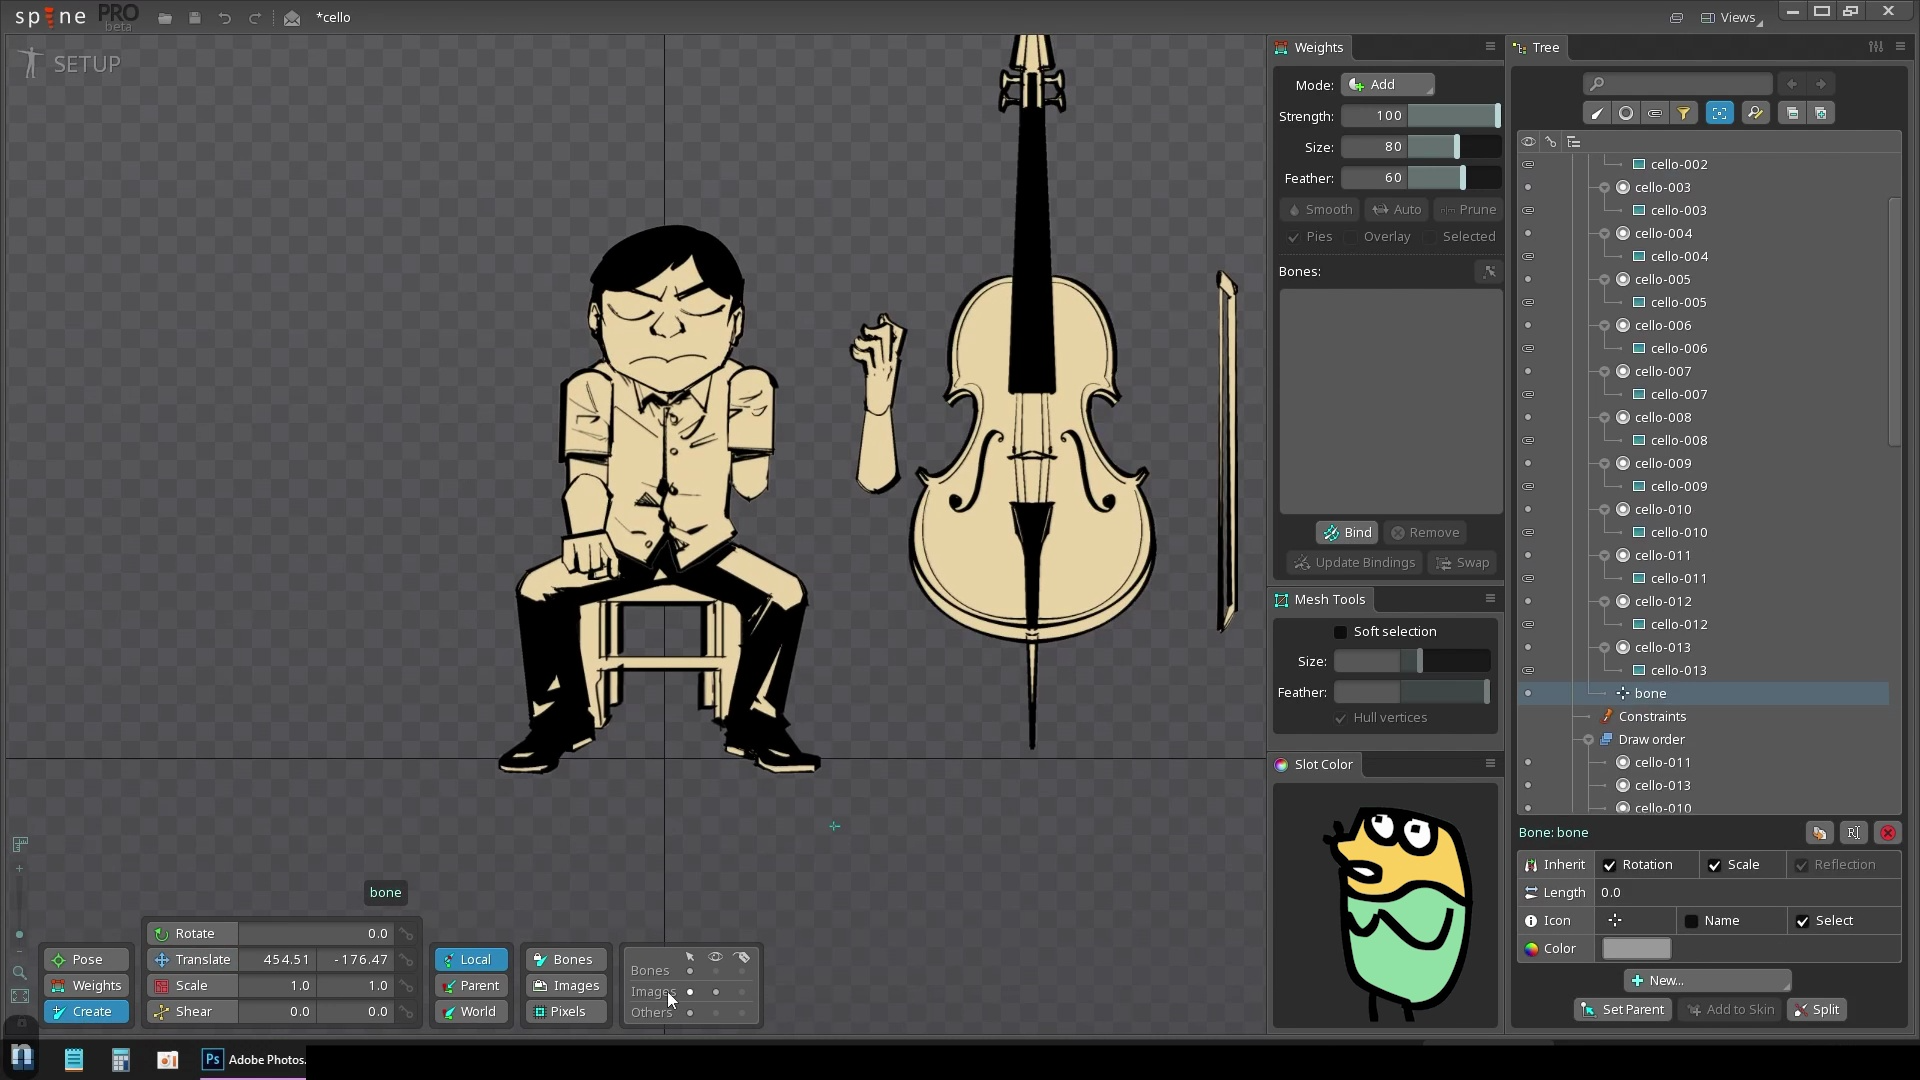This screenshot has width=1920, height=1080.
Task: Click the Swap icon under Bones list
Action: (1462, 562)
